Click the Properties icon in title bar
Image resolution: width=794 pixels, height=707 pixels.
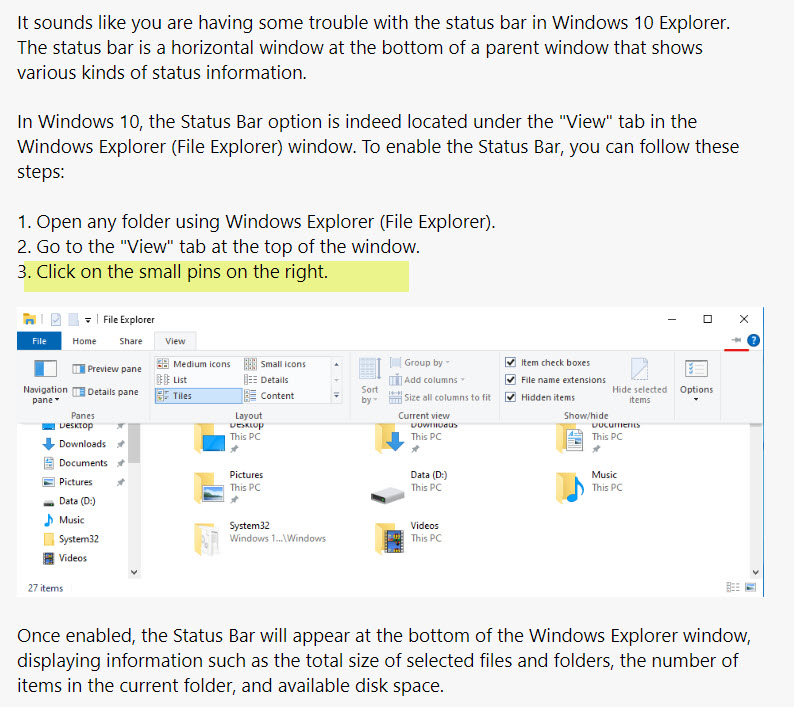click(56, 319)
